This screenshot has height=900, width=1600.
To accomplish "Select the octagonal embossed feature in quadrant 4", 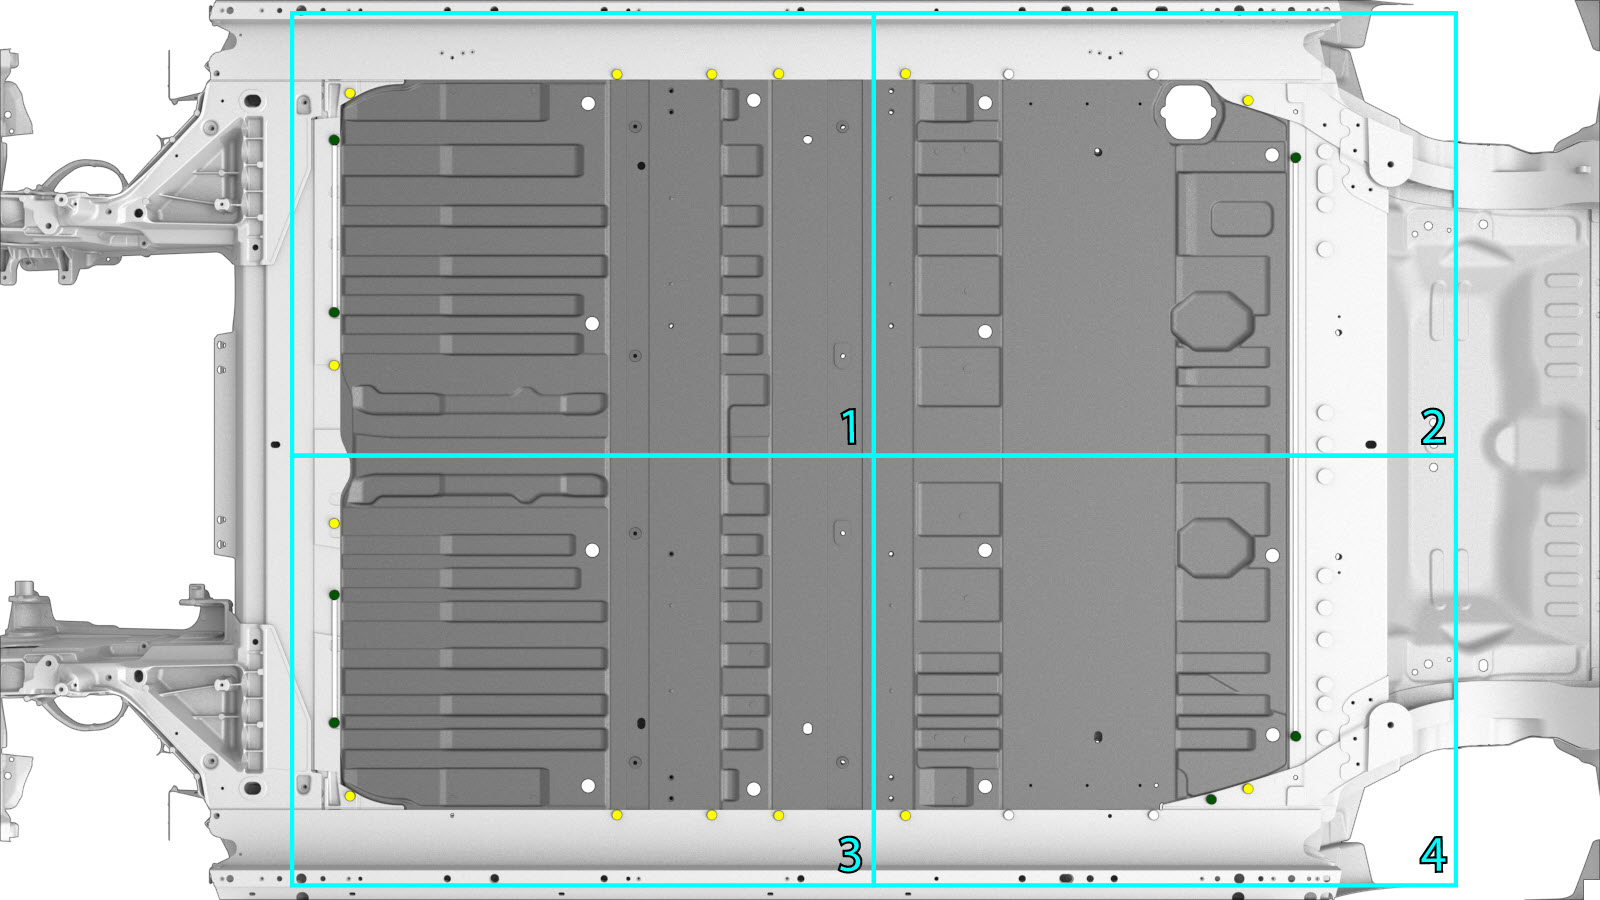I will (1216, 547).
